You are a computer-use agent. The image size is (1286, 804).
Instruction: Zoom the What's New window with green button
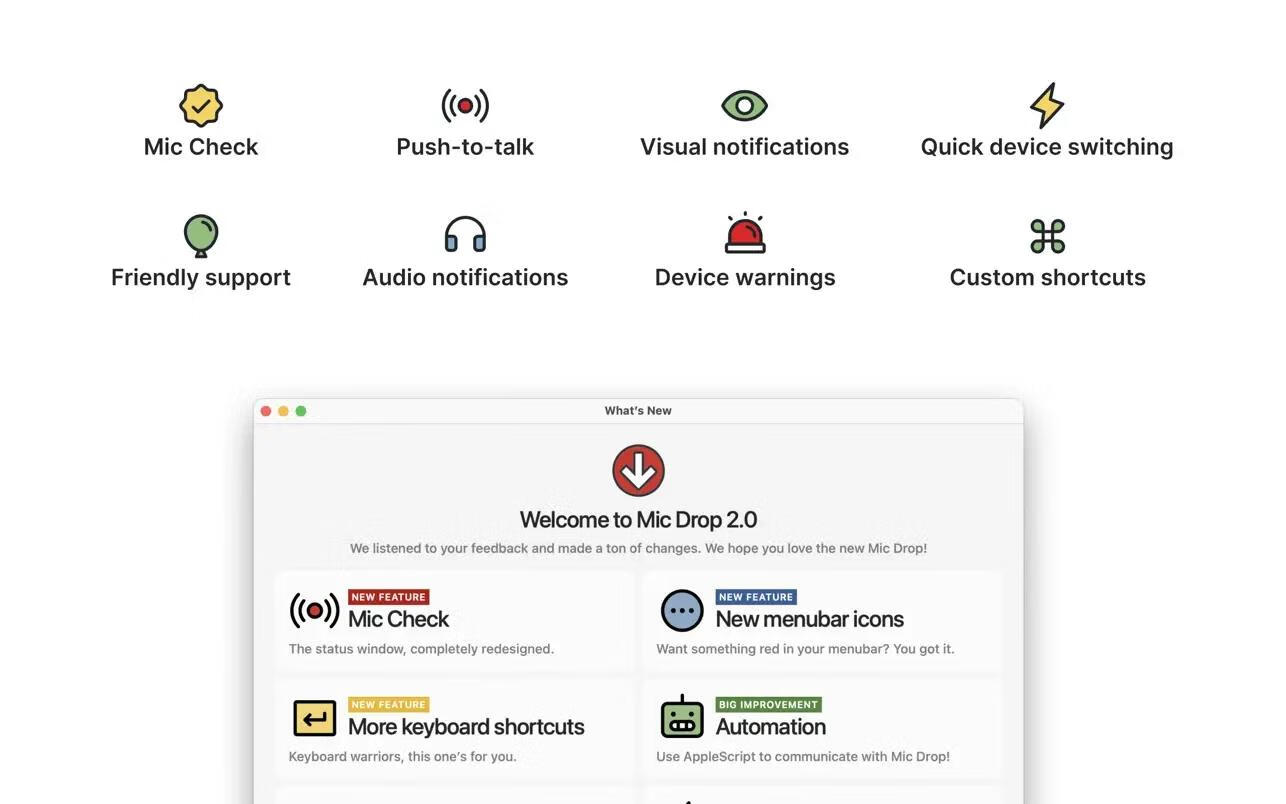(301, 411)
